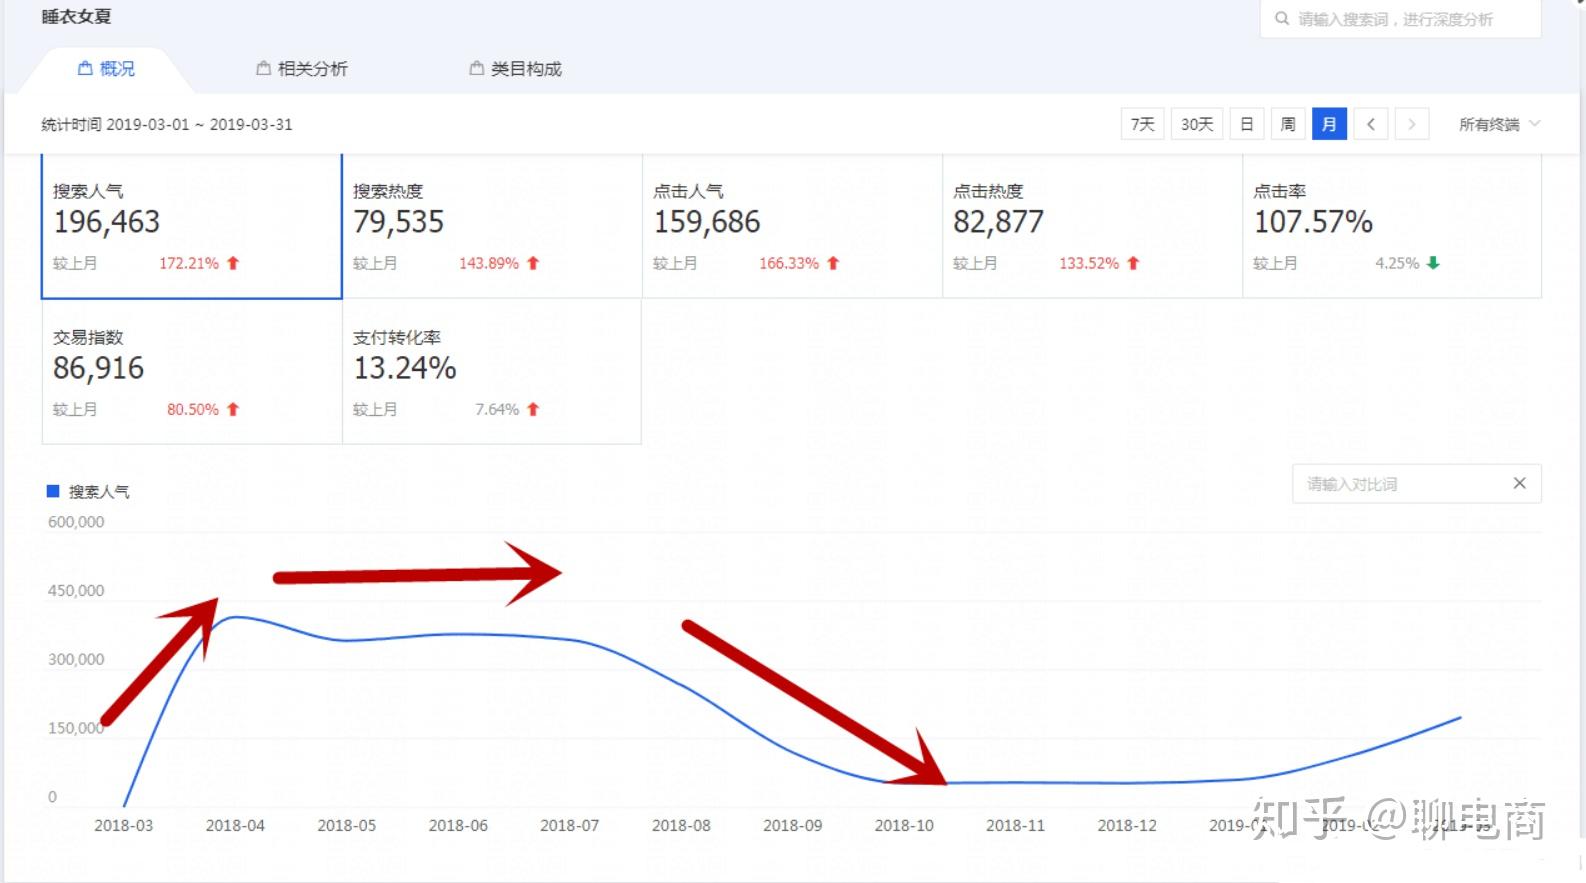Toggle the 搜索人气 chart legend swatch

(53, 491)
